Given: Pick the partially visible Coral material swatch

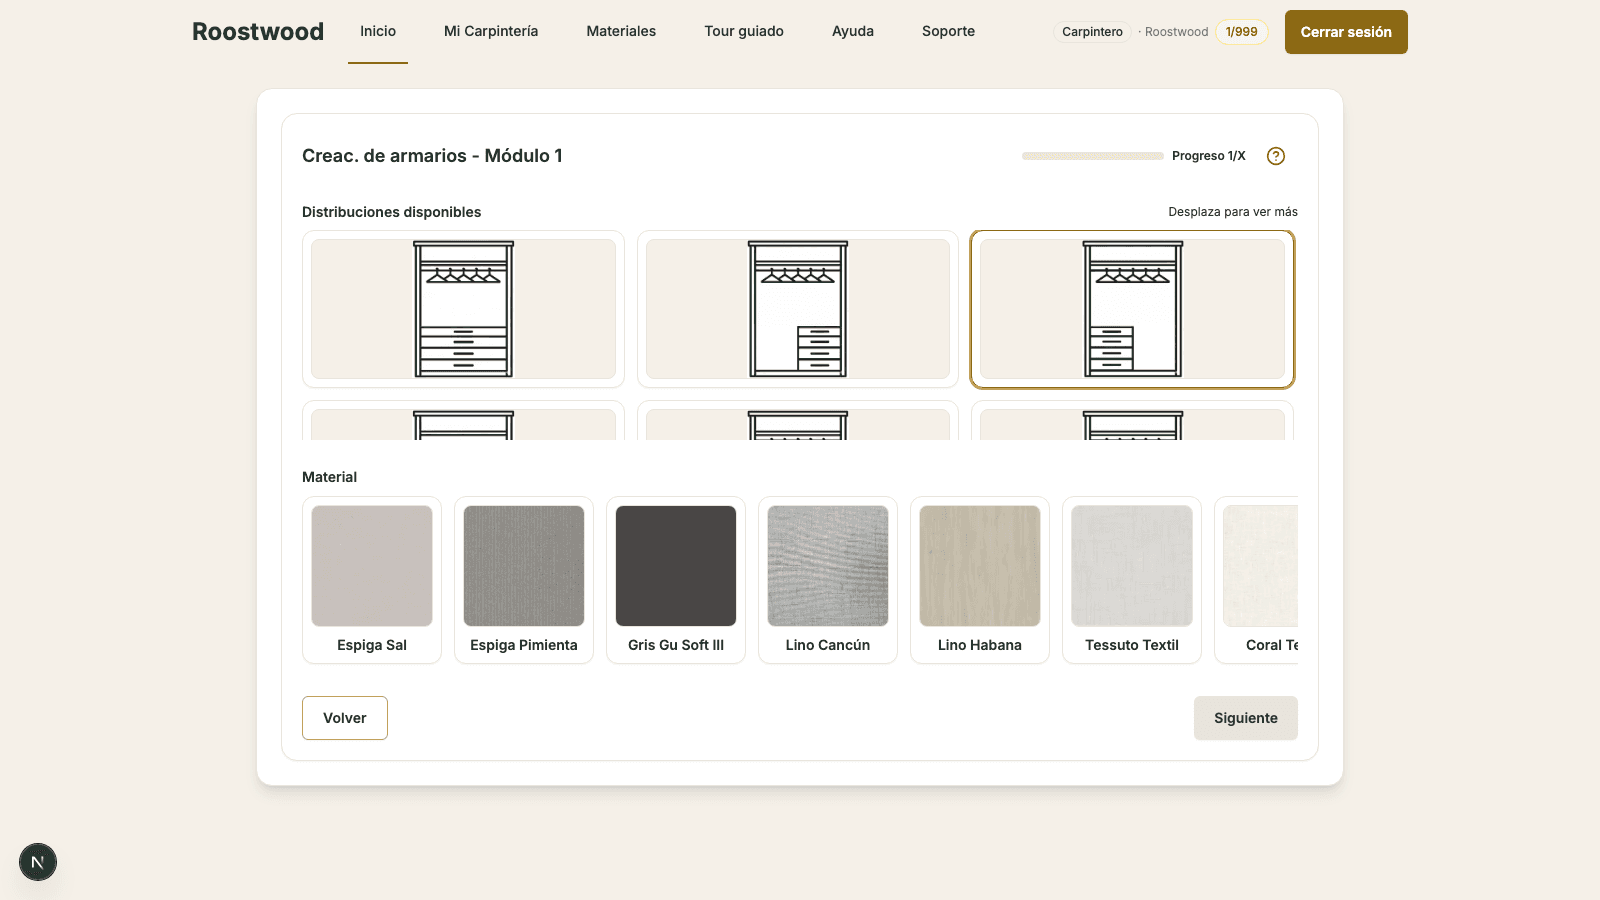Looking at the screenshot, I should 1257,580.
